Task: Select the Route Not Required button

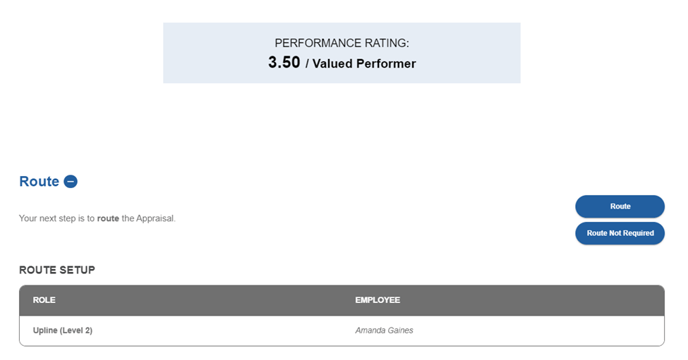Action: click(x=620, y=233)
